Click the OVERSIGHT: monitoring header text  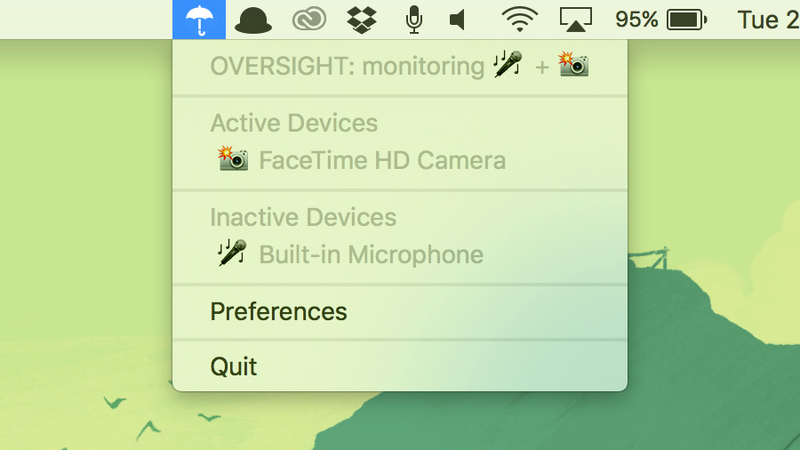coord(347,66)
